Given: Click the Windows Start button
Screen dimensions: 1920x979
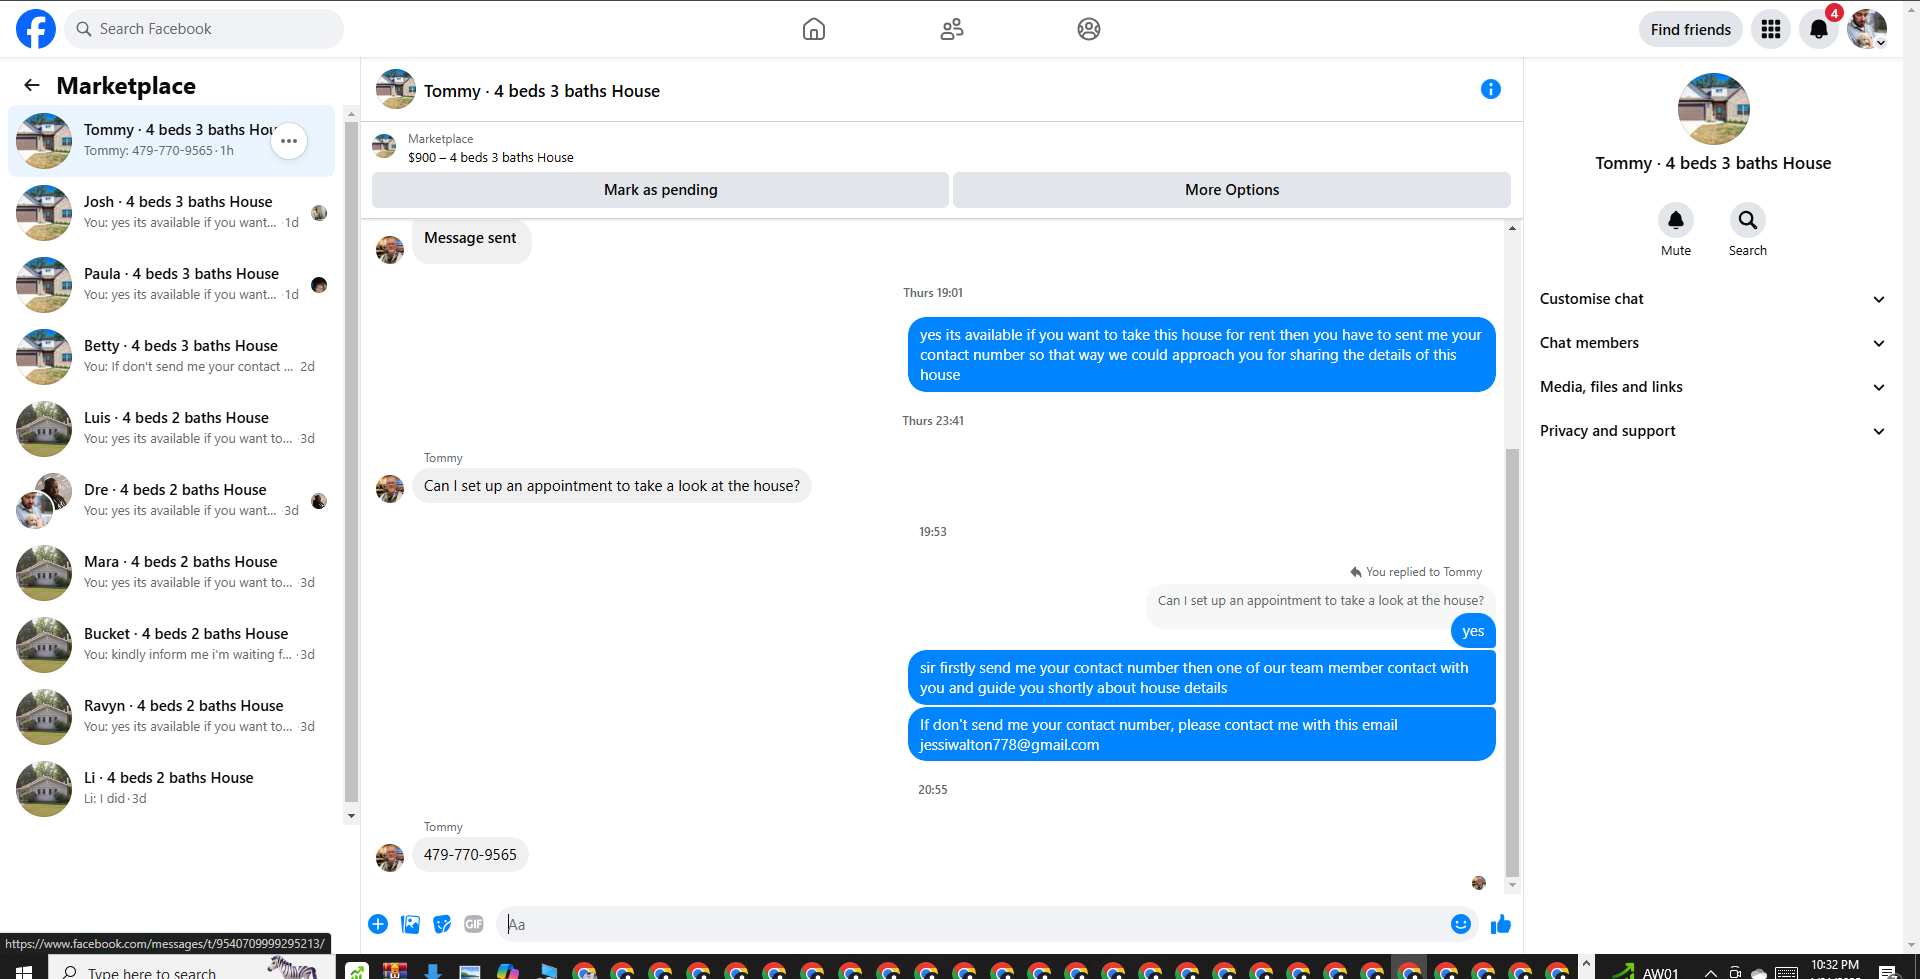Looking at the screenshot, I should click(x=24, y=971).
